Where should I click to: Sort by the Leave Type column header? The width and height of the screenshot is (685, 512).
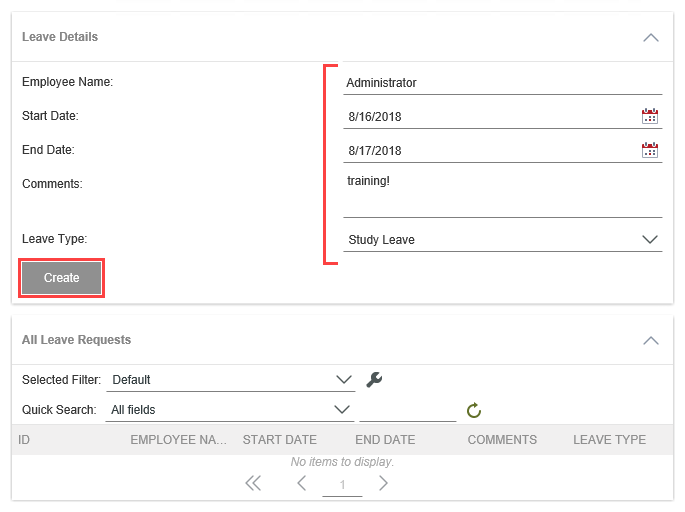(609, 439)
